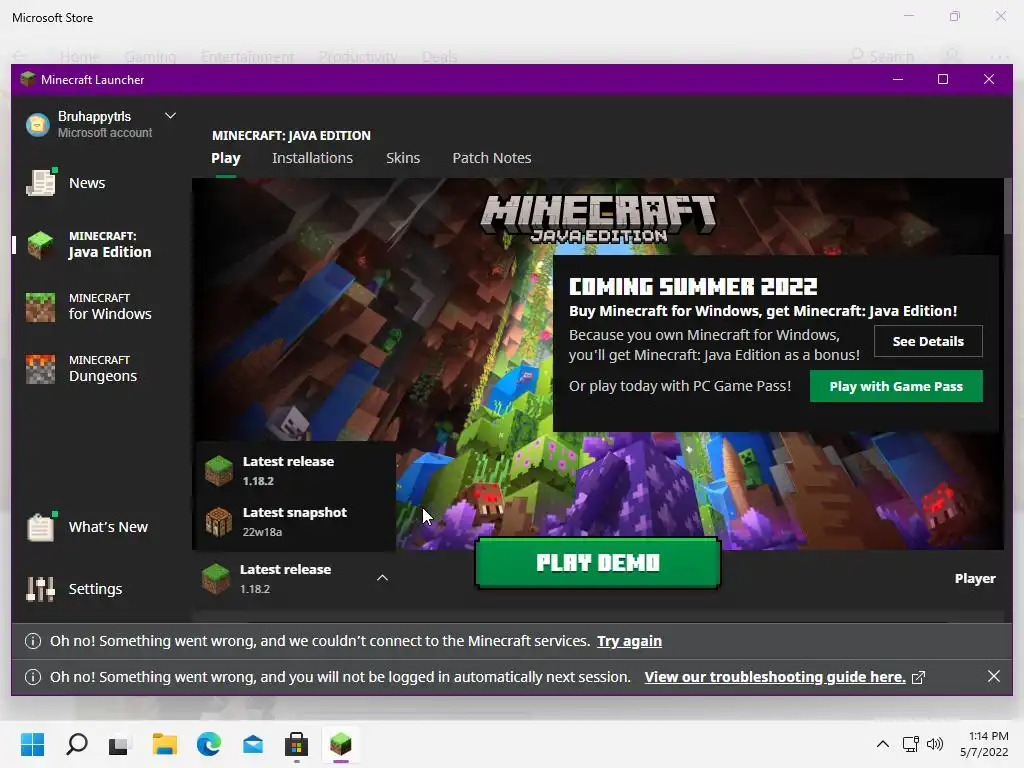Click Play with Game Pass
This screenshot has height=768, width=1024.
[896, 386]
